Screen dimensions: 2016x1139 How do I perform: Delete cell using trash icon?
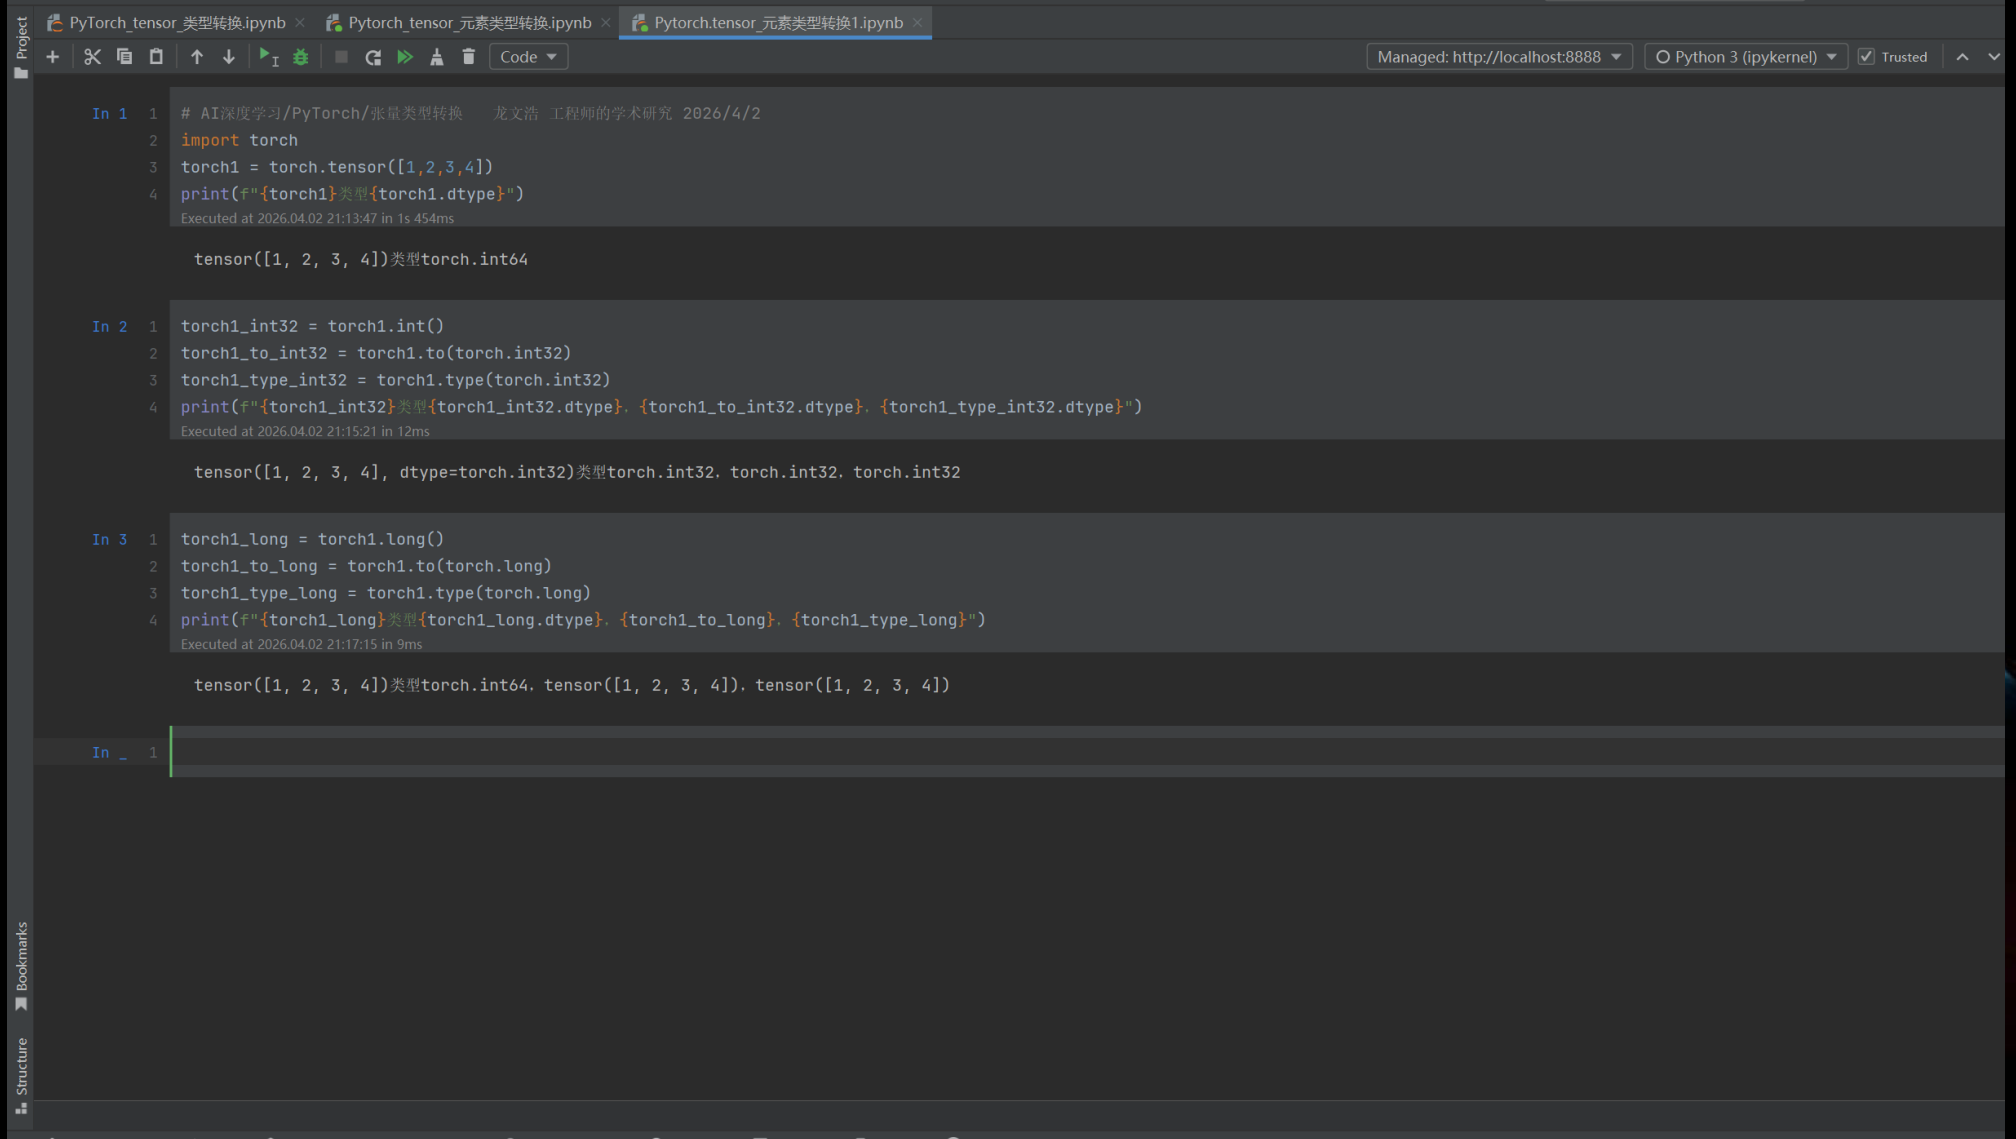(469, 57)
